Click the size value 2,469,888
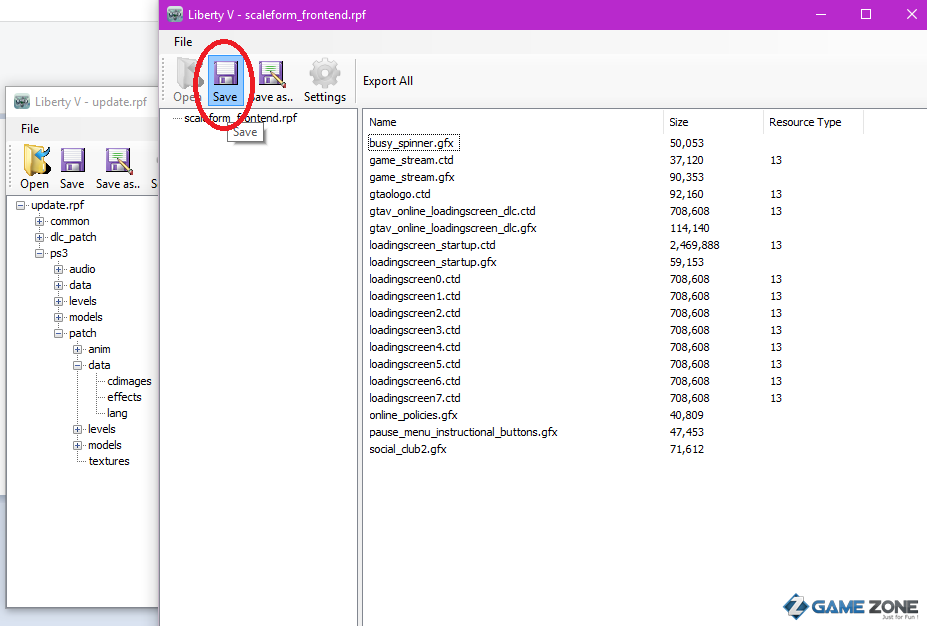The width and height of the screenshot is (927, 626). point(695,245)
